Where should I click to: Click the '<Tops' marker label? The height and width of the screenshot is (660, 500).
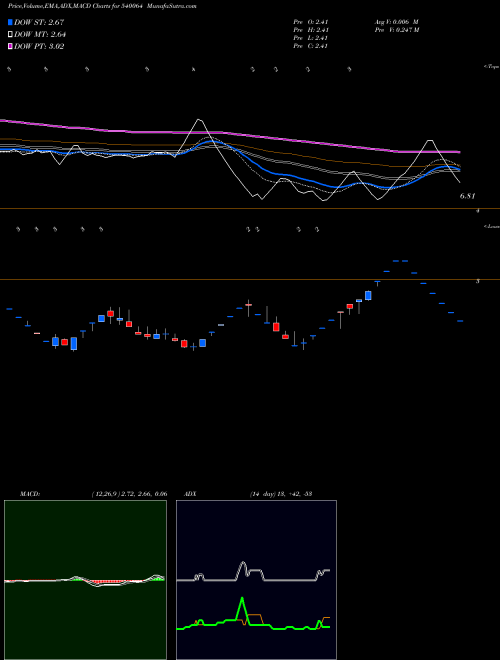(492, 67)
